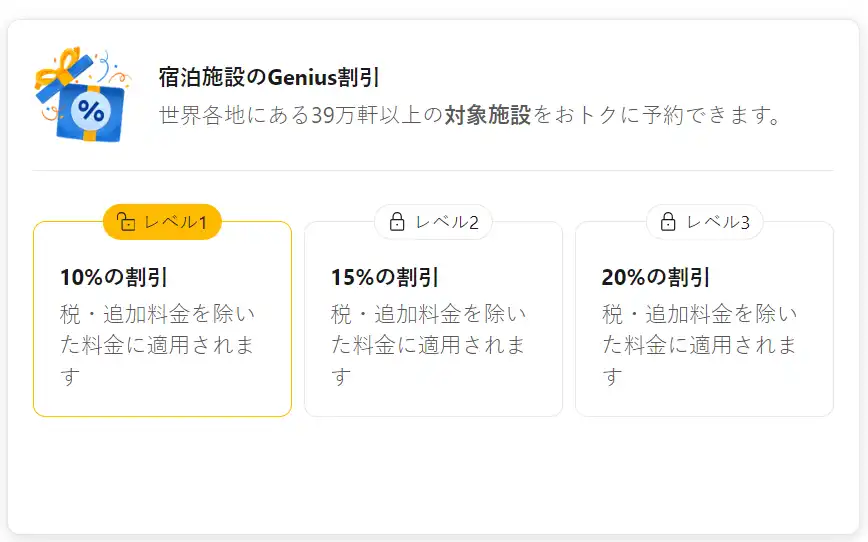Screen dimensions: 868x542
Task: Select the level 3 discount card
Action: click(705, 319)
